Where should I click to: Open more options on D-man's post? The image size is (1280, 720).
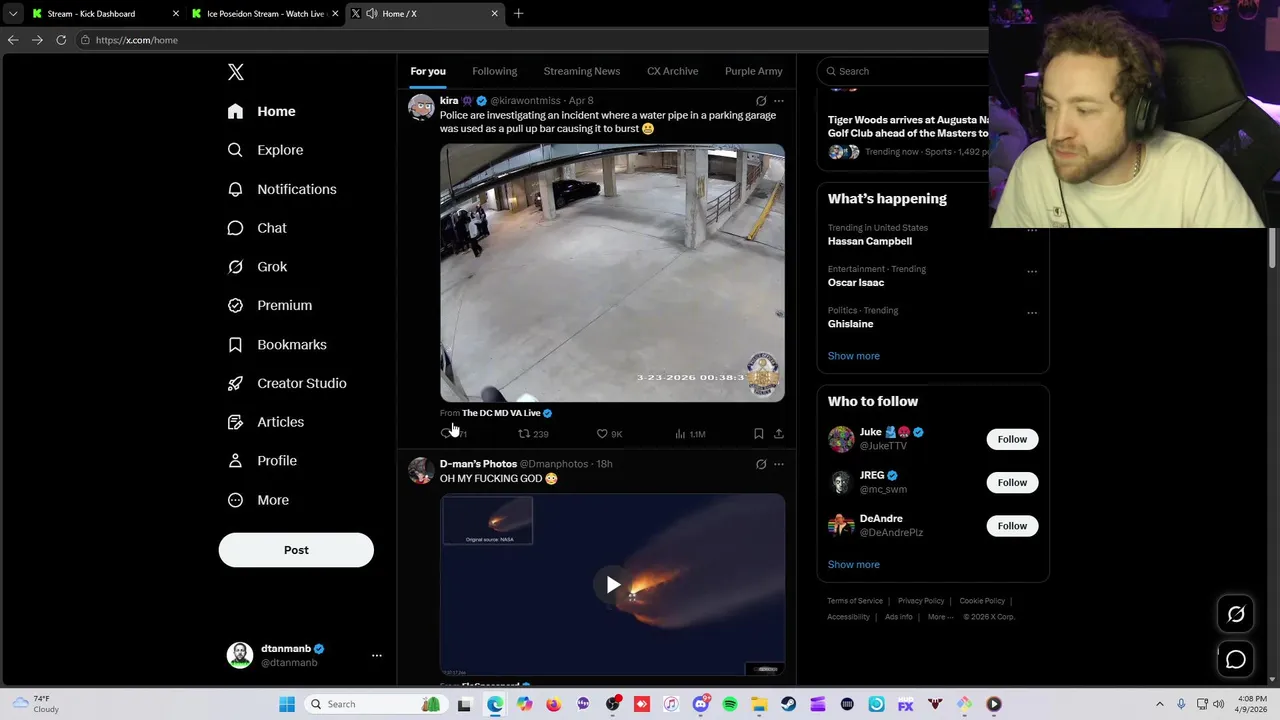click(x=779, y=464)
